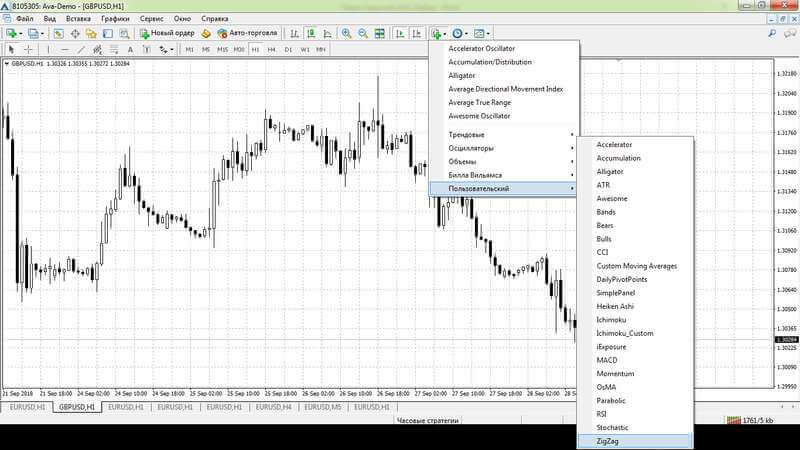Switch to D1 timeframe
The height and width of the screenshot is (450, 800).
pos(288,49)
